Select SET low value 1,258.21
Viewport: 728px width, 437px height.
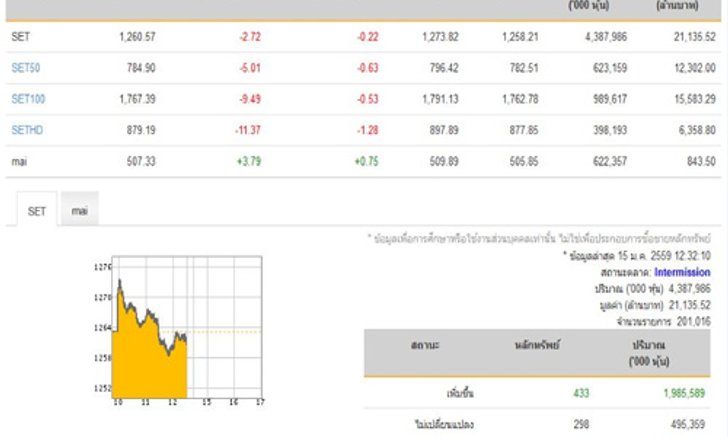520,37
